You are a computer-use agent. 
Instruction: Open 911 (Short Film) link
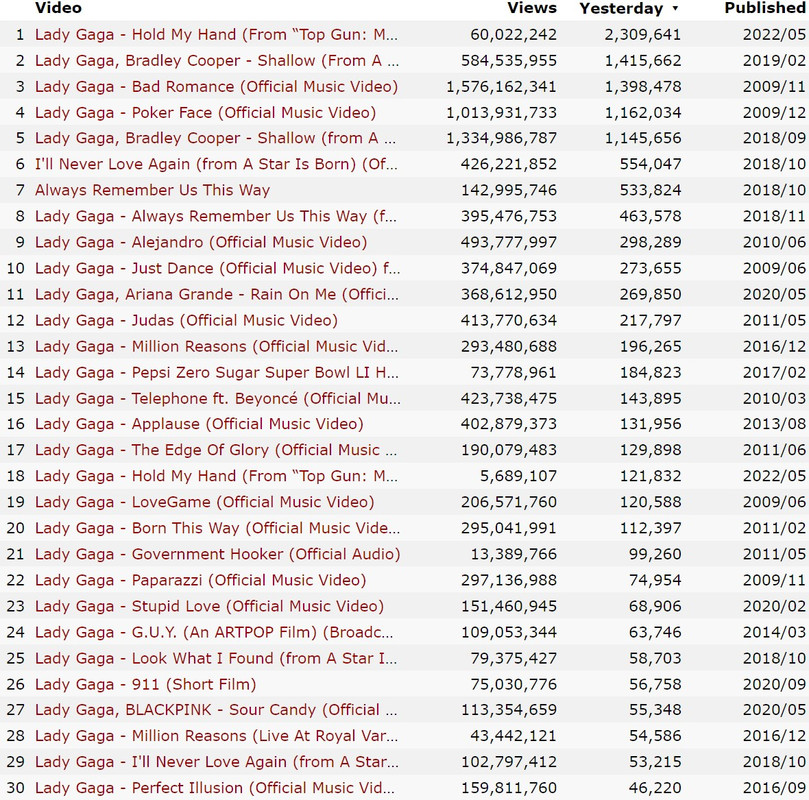click(145, 684)
